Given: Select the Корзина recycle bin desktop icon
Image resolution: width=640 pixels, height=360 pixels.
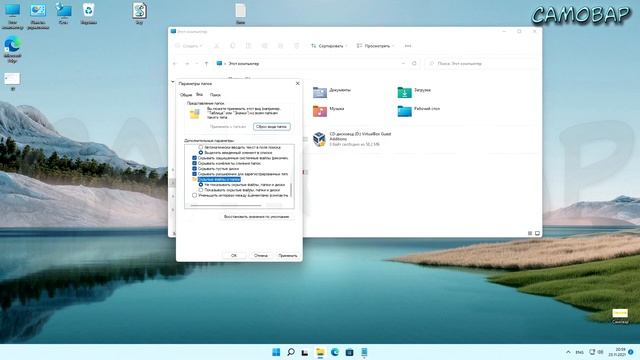Looking at the screenshot, I should click(x=89, y=14).
